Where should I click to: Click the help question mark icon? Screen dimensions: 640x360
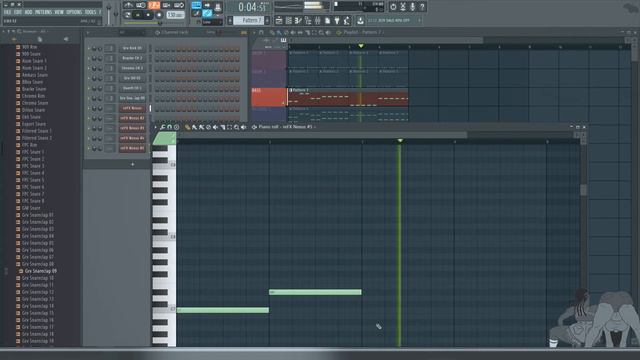[422, 7]
